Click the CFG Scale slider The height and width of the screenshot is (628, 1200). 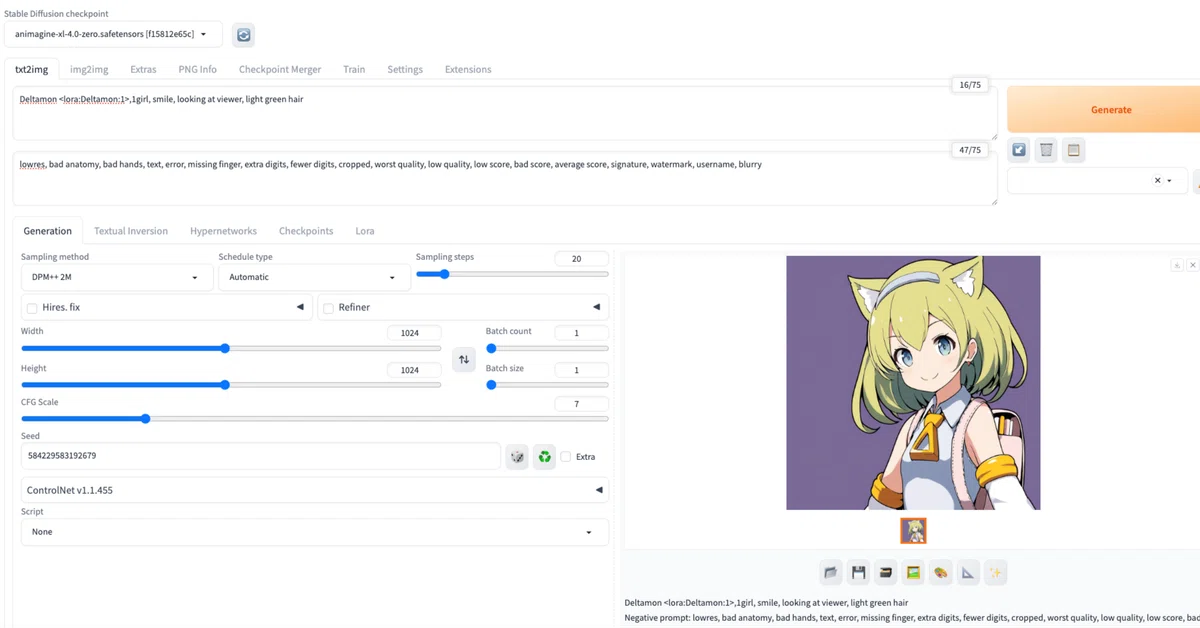pyautogui.click(x=314, y=419)
